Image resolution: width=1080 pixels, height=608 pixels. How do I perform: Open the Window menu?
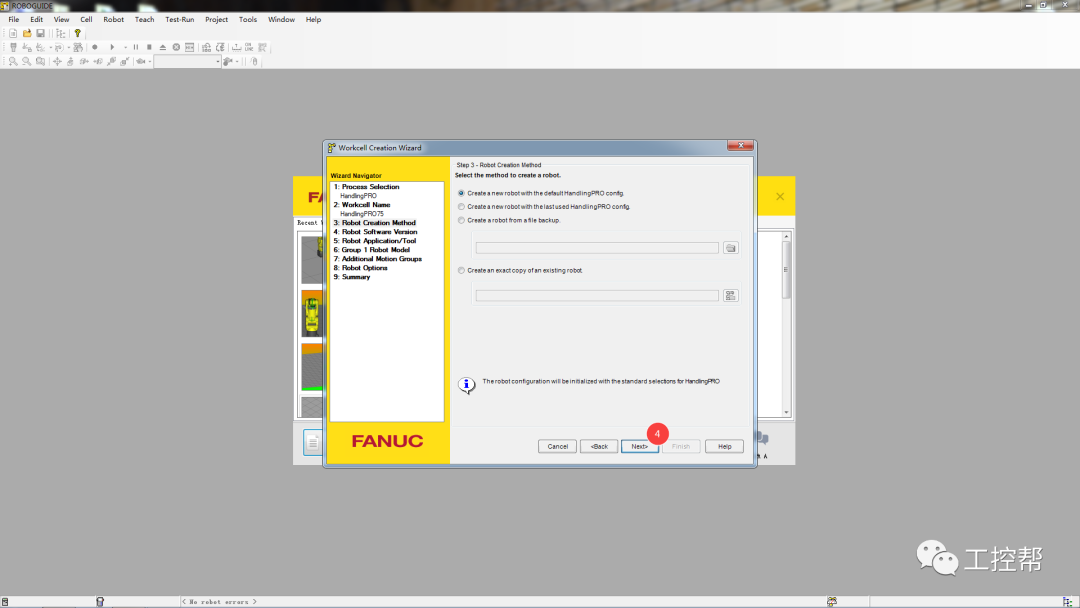[281, 19]
